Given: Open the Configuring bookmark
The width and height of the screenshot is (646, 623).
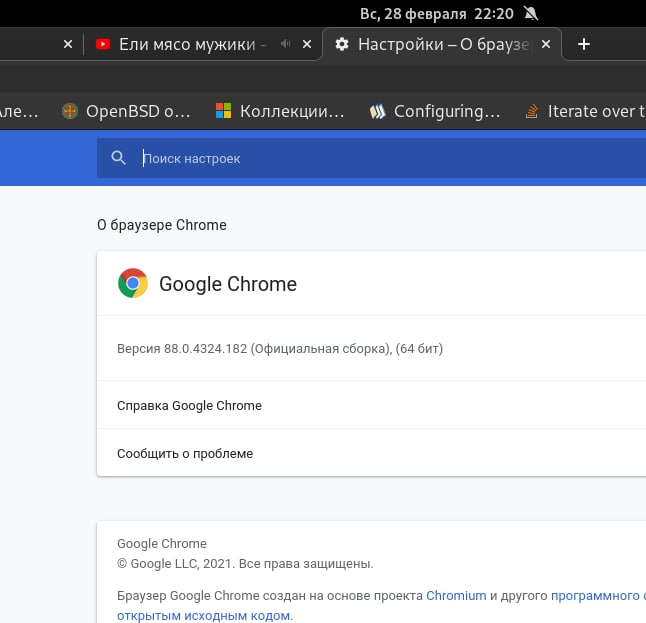Looking at the screenshot, I should click(435, 111).
